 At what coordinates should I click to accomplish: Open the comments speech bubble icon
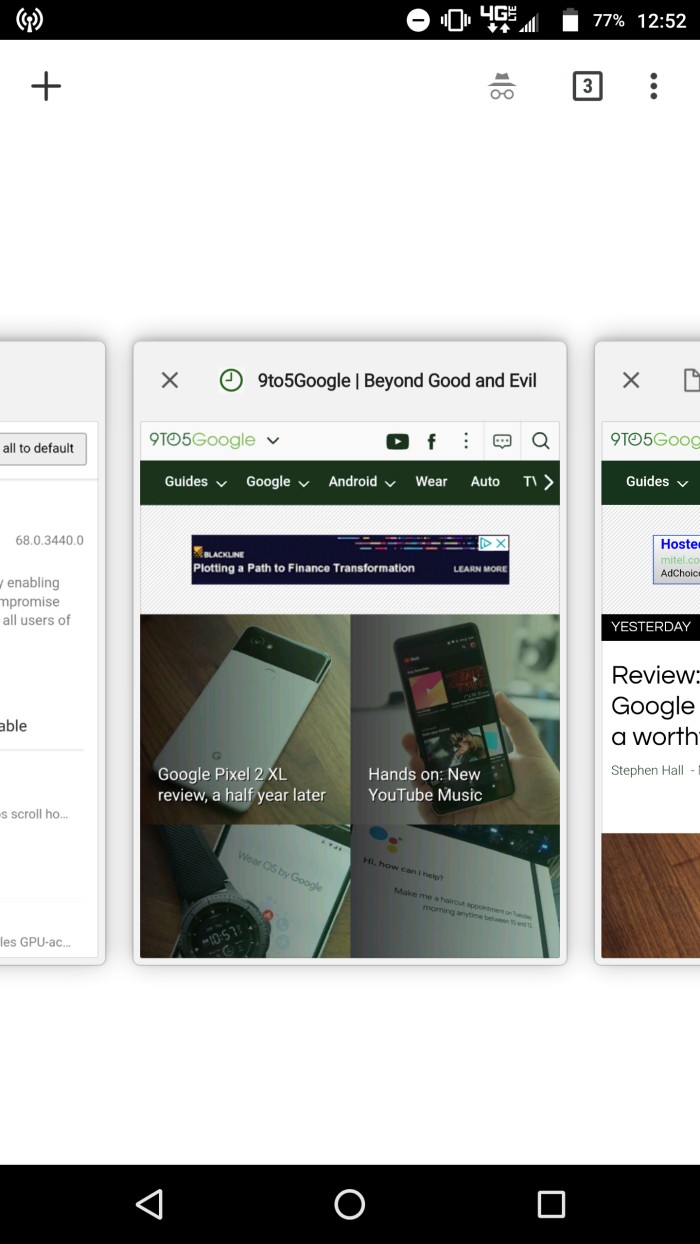pyautogui.click(x=503, y=441)
